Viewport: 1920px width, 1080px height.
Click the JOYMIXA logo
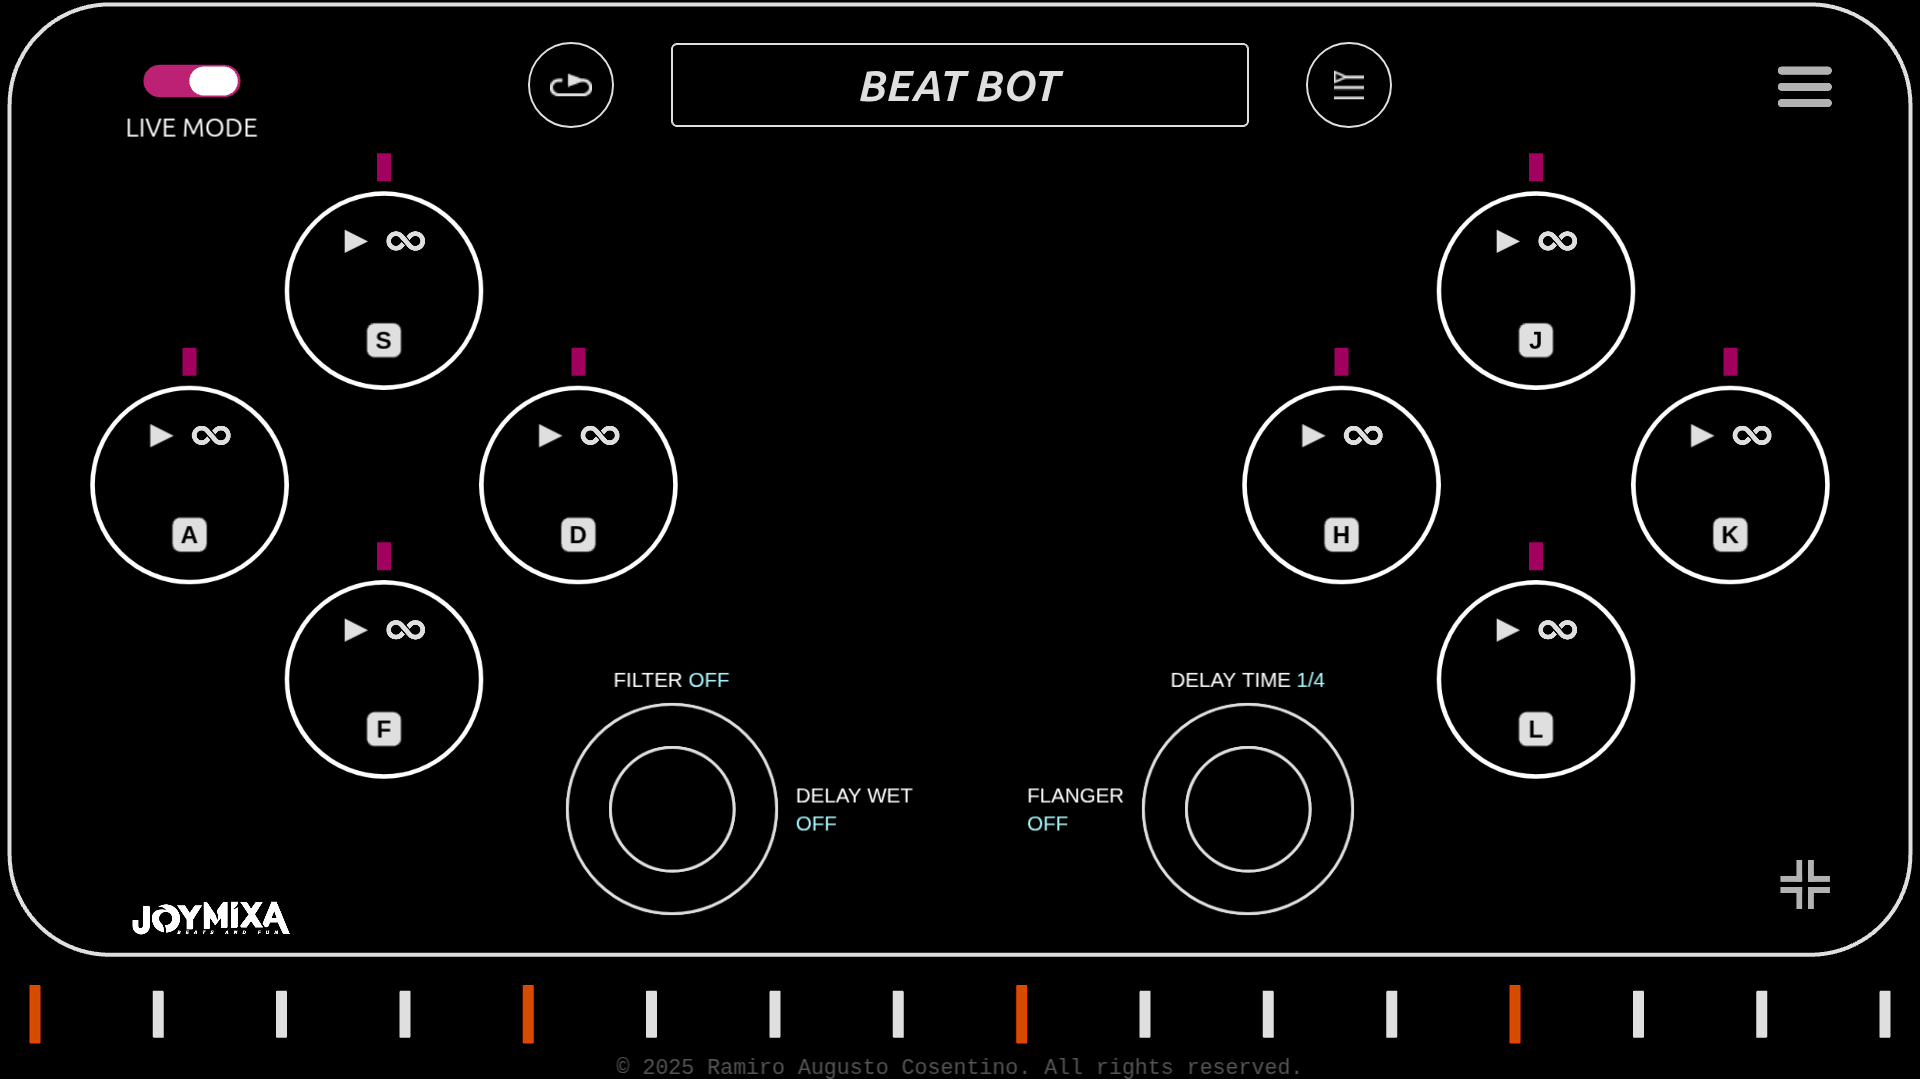211,919
